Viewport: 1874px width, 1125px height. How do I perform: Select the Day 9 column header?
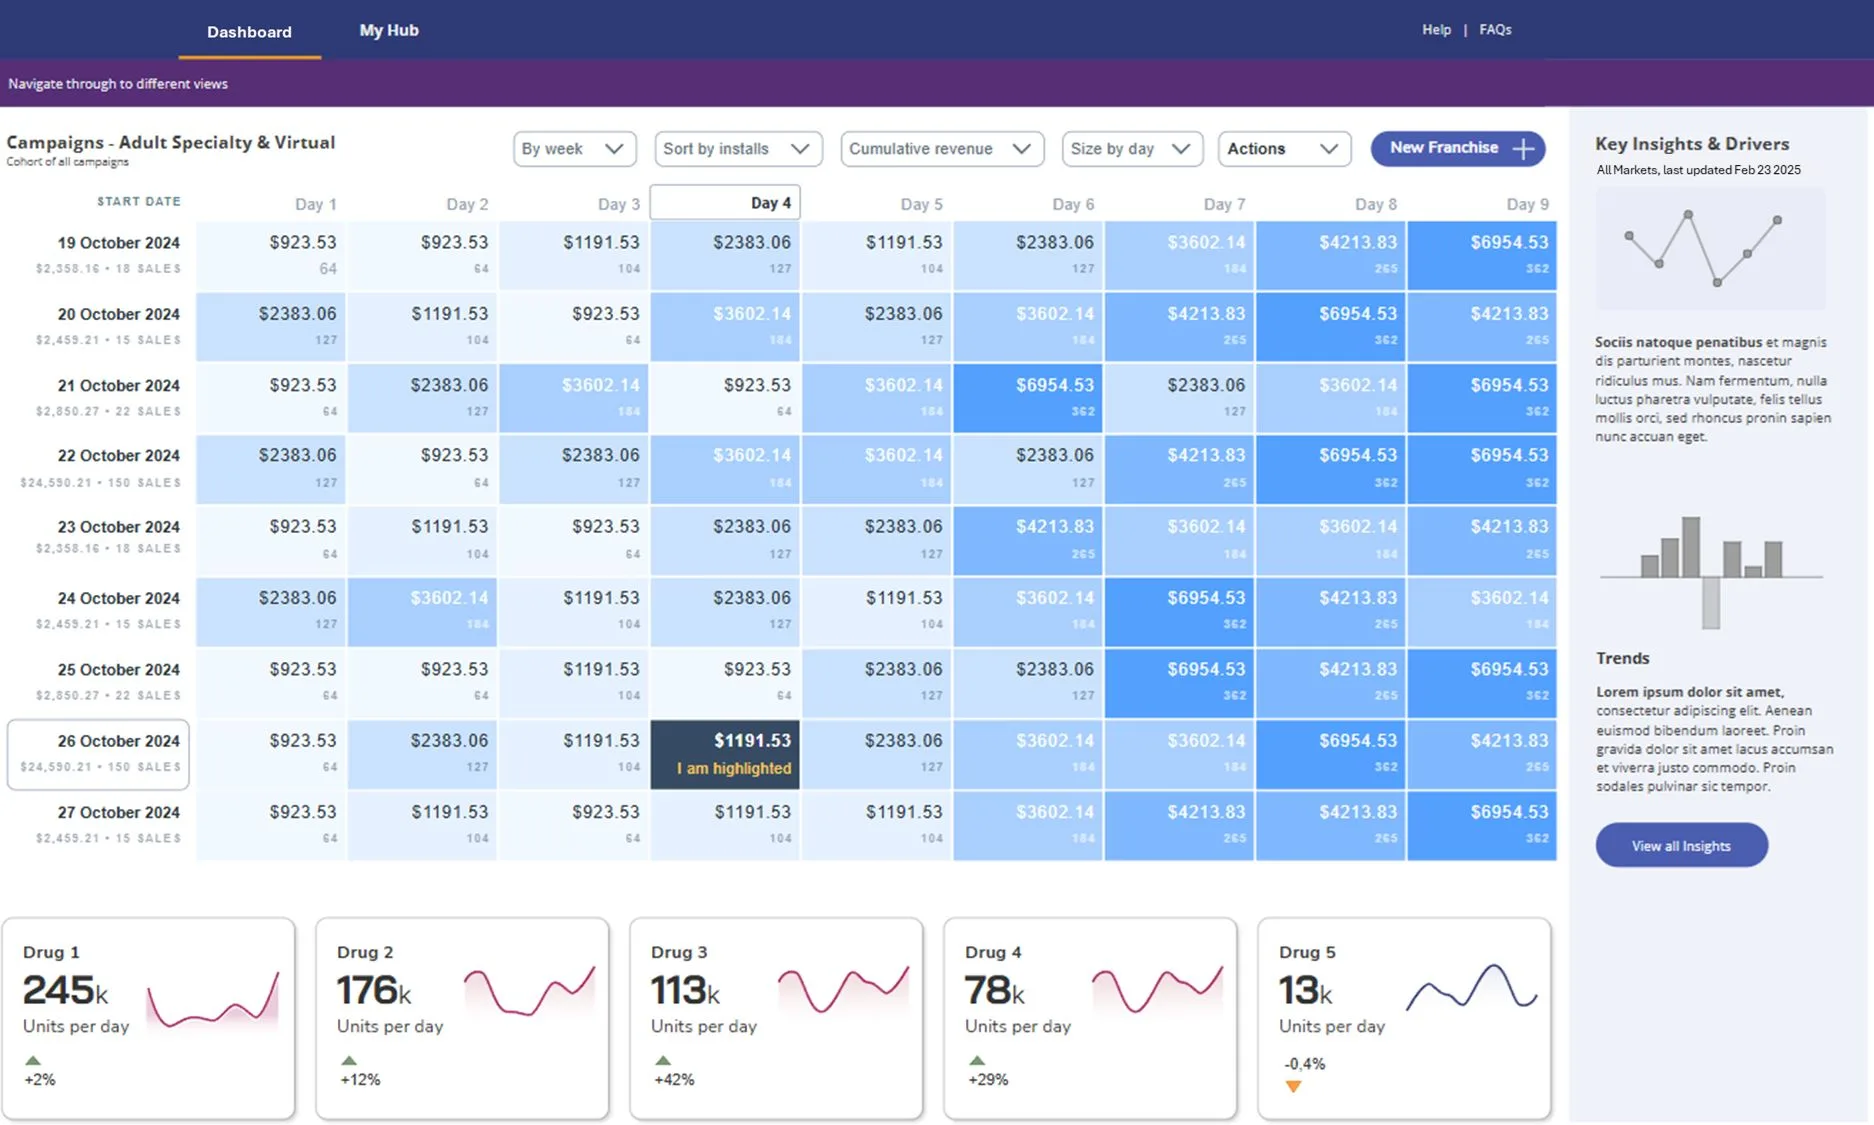click(x=1527, y=204)
